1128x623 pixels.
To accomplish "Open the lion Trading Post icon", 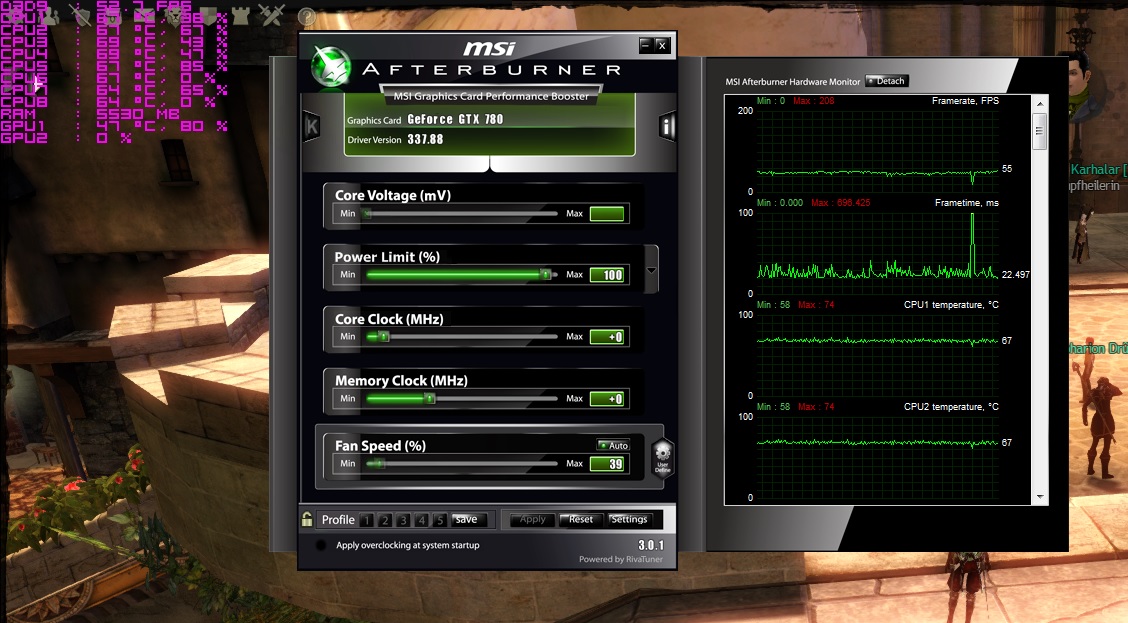I will [x=175, y=17].
